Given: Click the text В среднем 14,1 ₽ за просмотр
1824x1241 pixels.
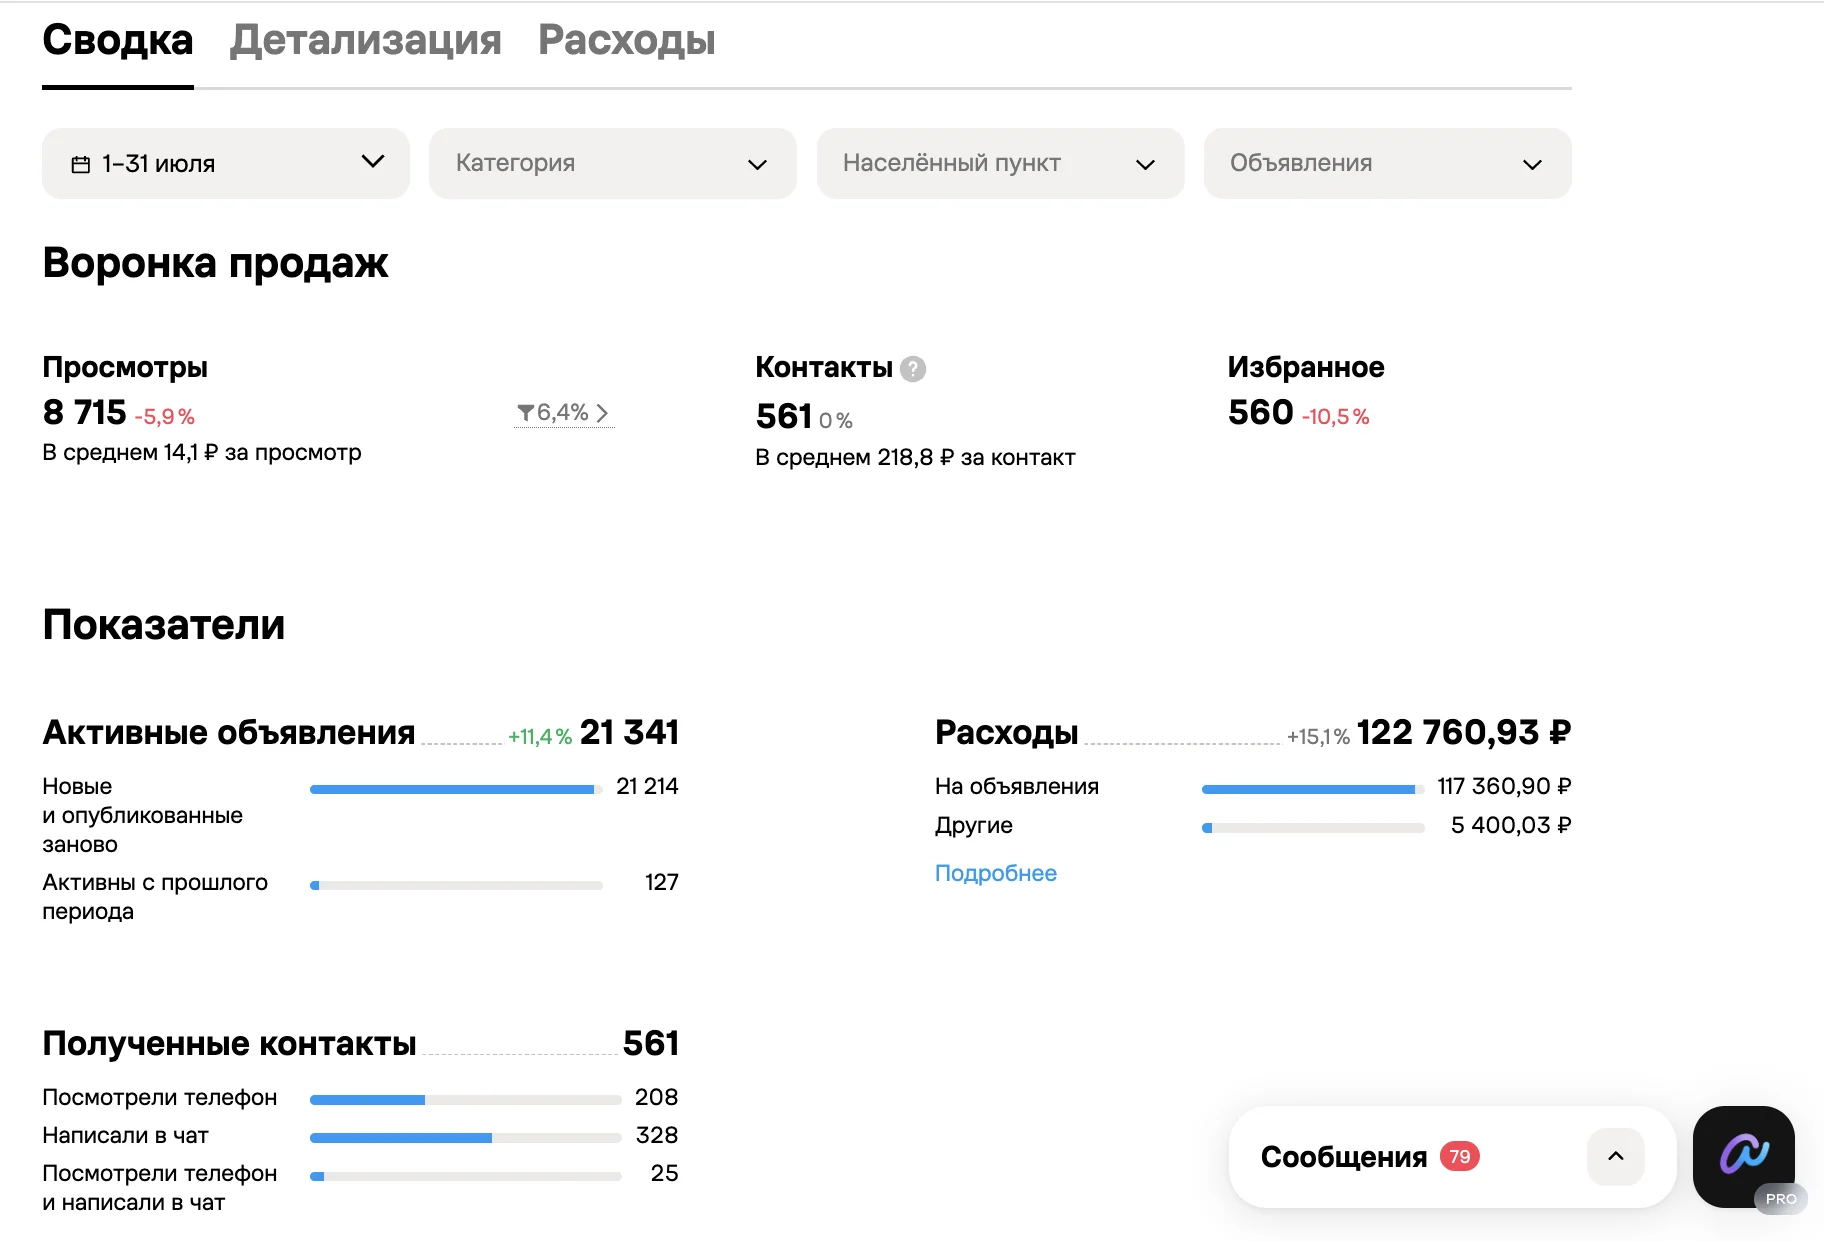Looking at the screenshot, I should tap(202, 453).
